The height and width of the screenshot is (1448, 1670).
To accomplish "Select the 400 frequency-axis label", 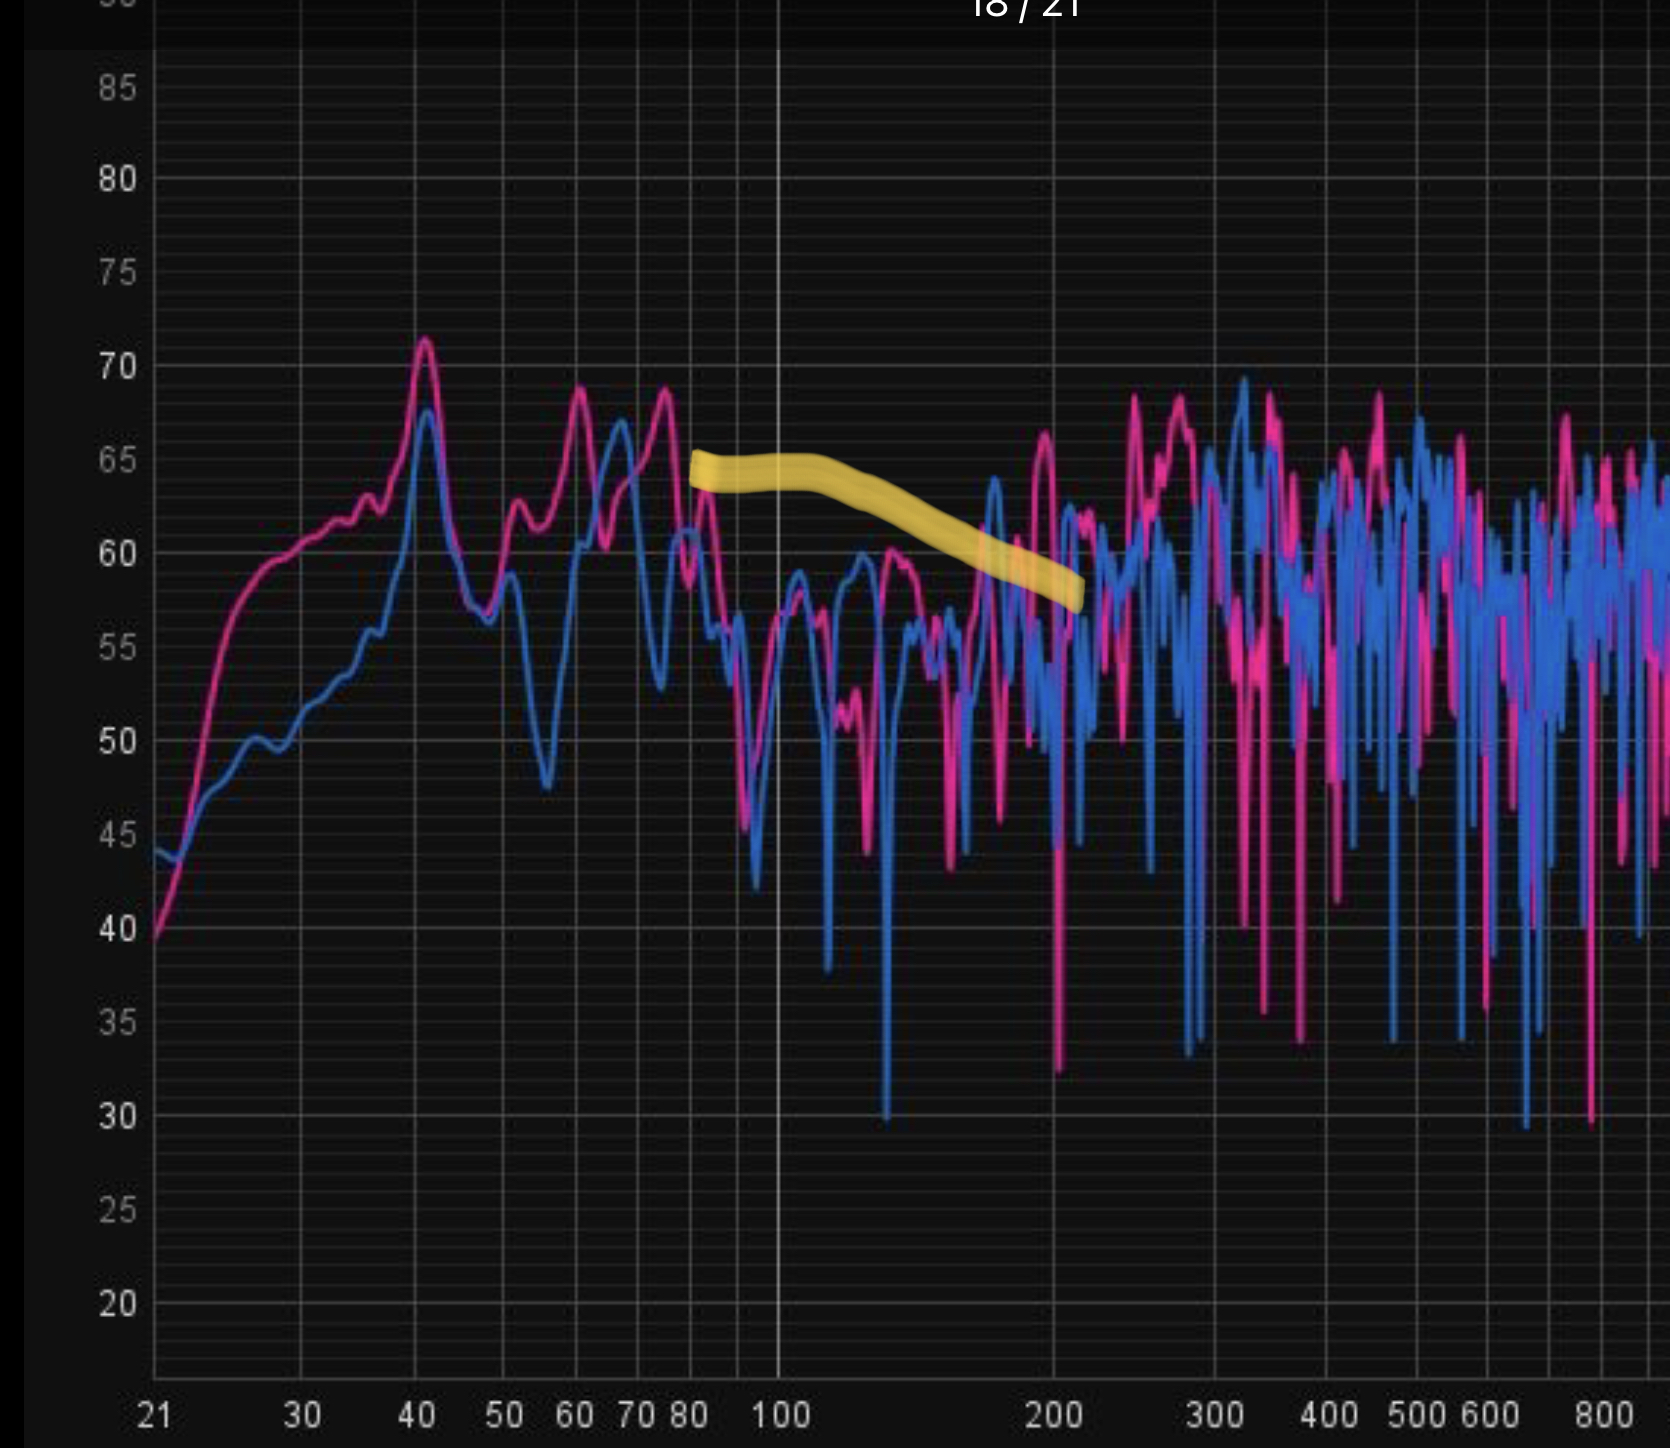I will click(1329, 1415).
